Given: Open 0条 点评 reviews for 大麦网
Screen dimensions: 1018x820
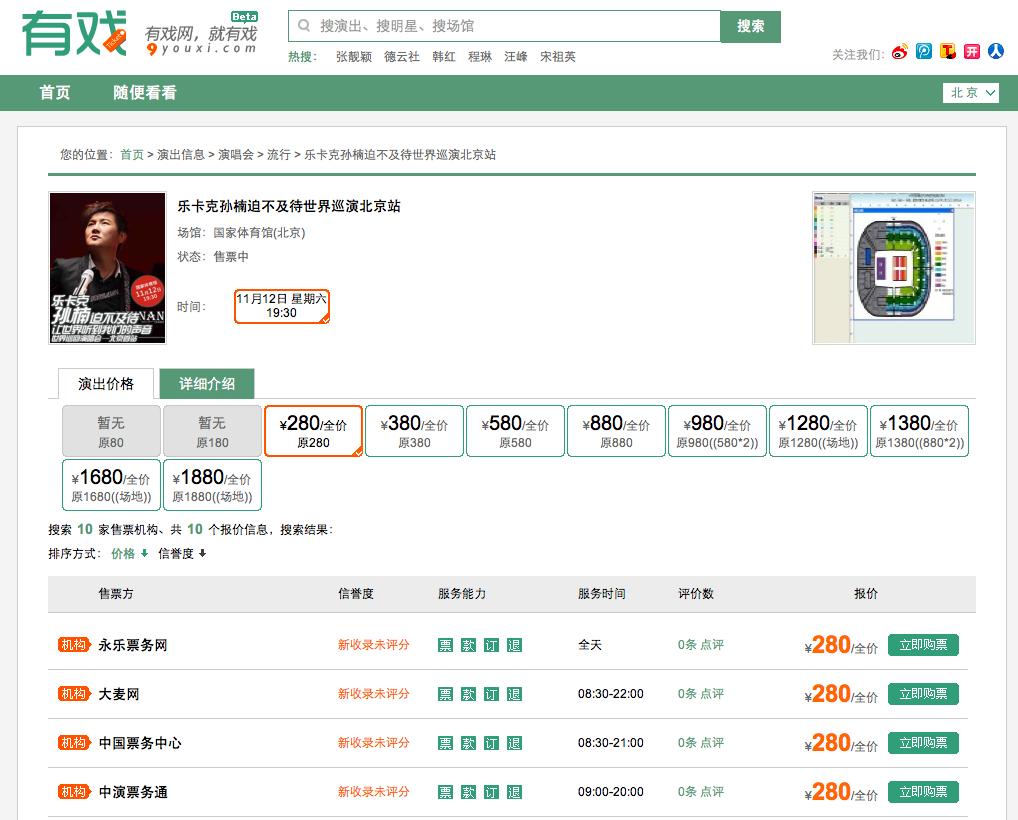Looking at the screenshot, I should [701, 693].
